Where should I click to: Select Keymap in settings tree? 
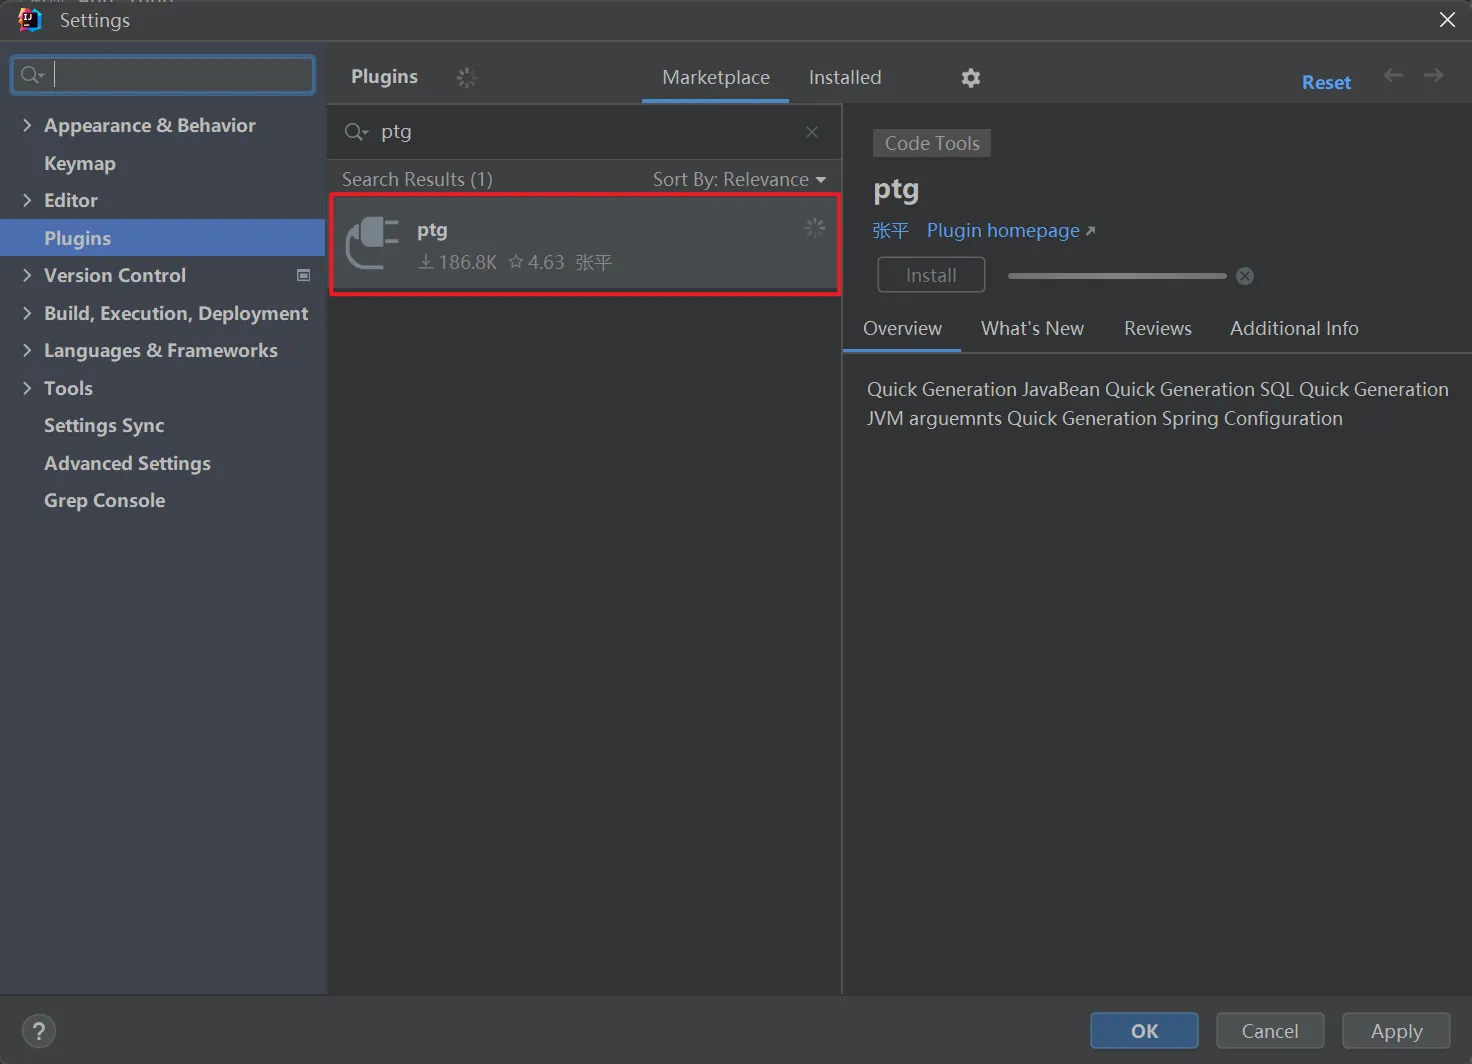80,163
